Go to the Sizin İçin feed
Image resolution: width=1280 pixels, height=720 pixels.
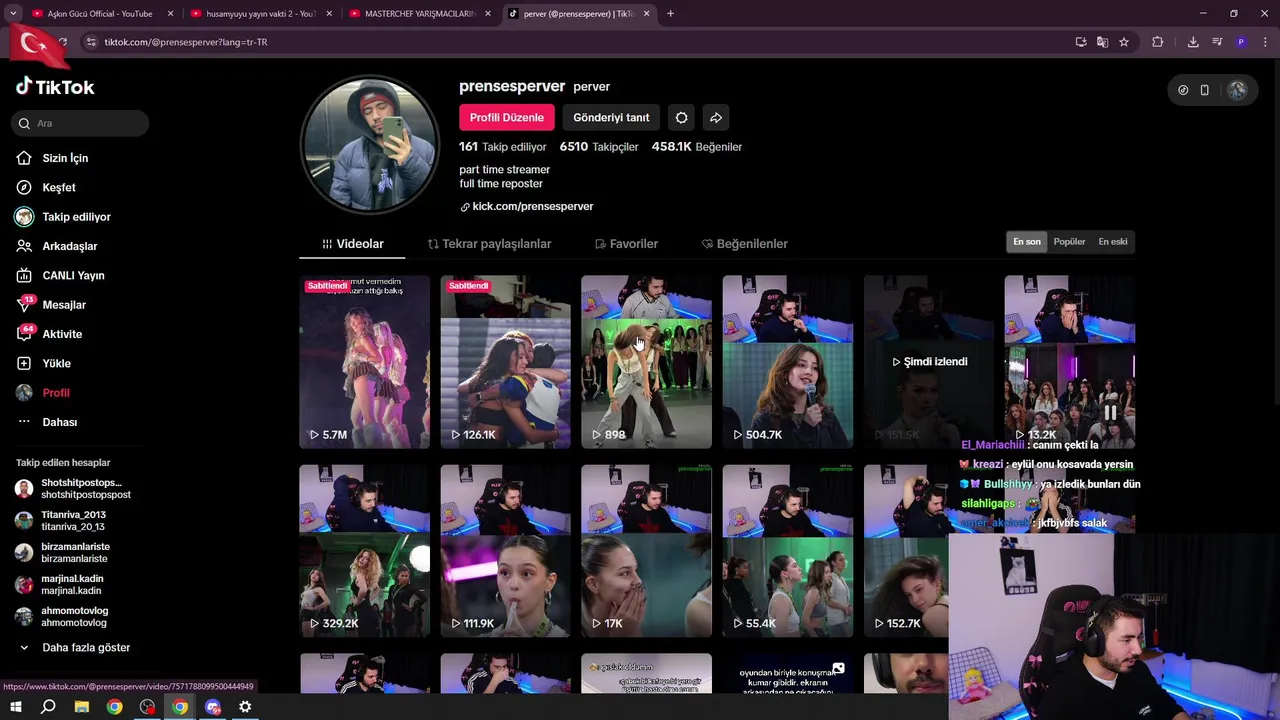pyautogui.click(x=65, y=158)
